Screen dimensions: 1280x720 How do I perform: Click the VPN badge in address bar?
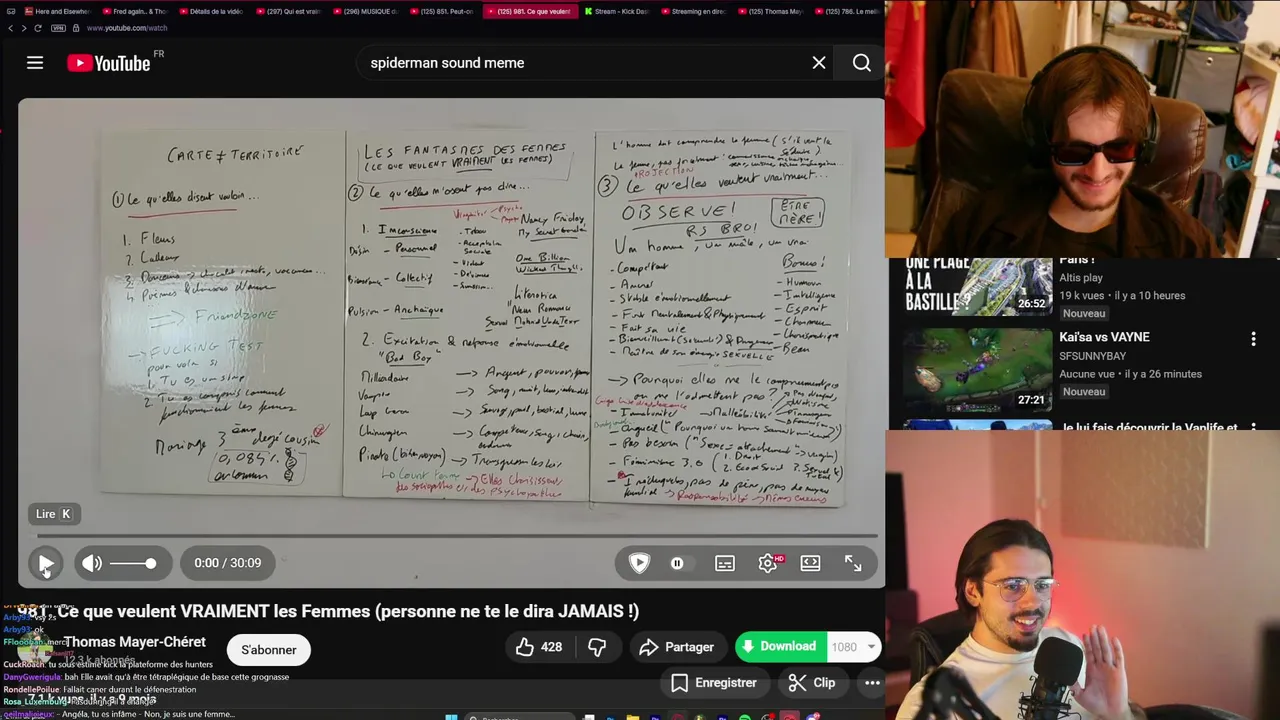[58, 28]
